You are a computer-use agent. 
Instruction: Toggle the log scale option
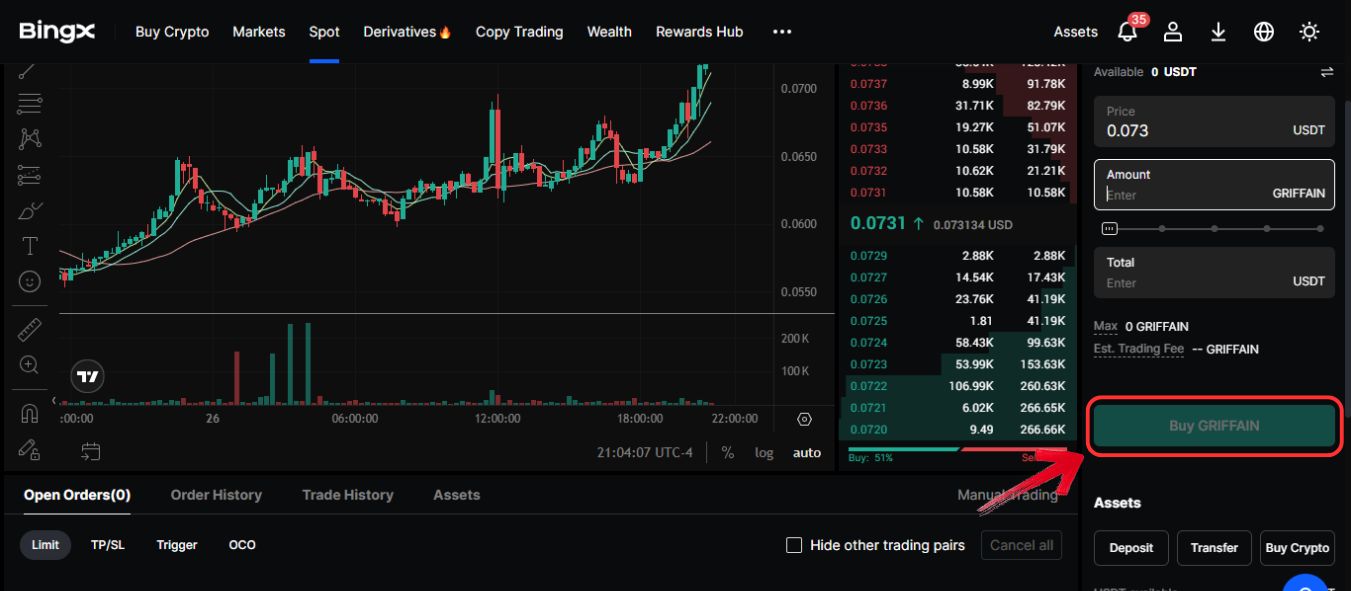764,452
